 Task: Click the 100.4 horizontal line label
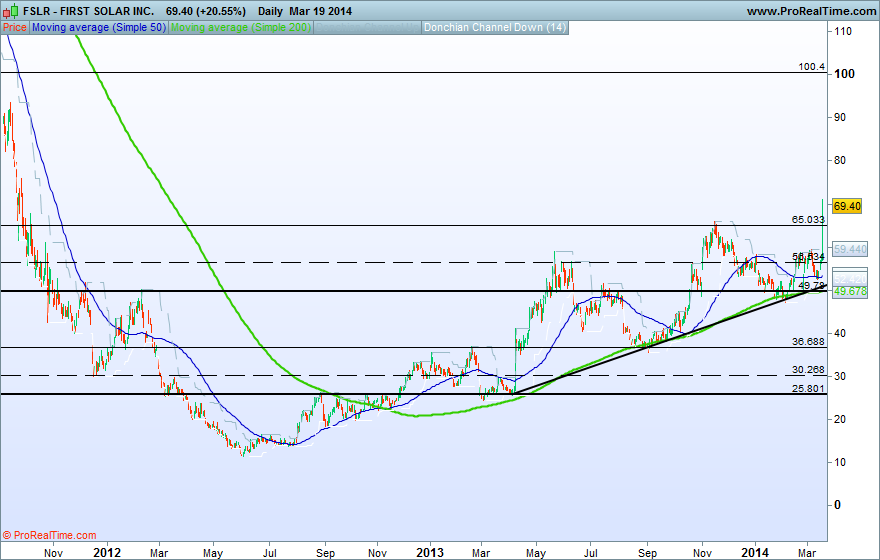[x=812, y=67]
